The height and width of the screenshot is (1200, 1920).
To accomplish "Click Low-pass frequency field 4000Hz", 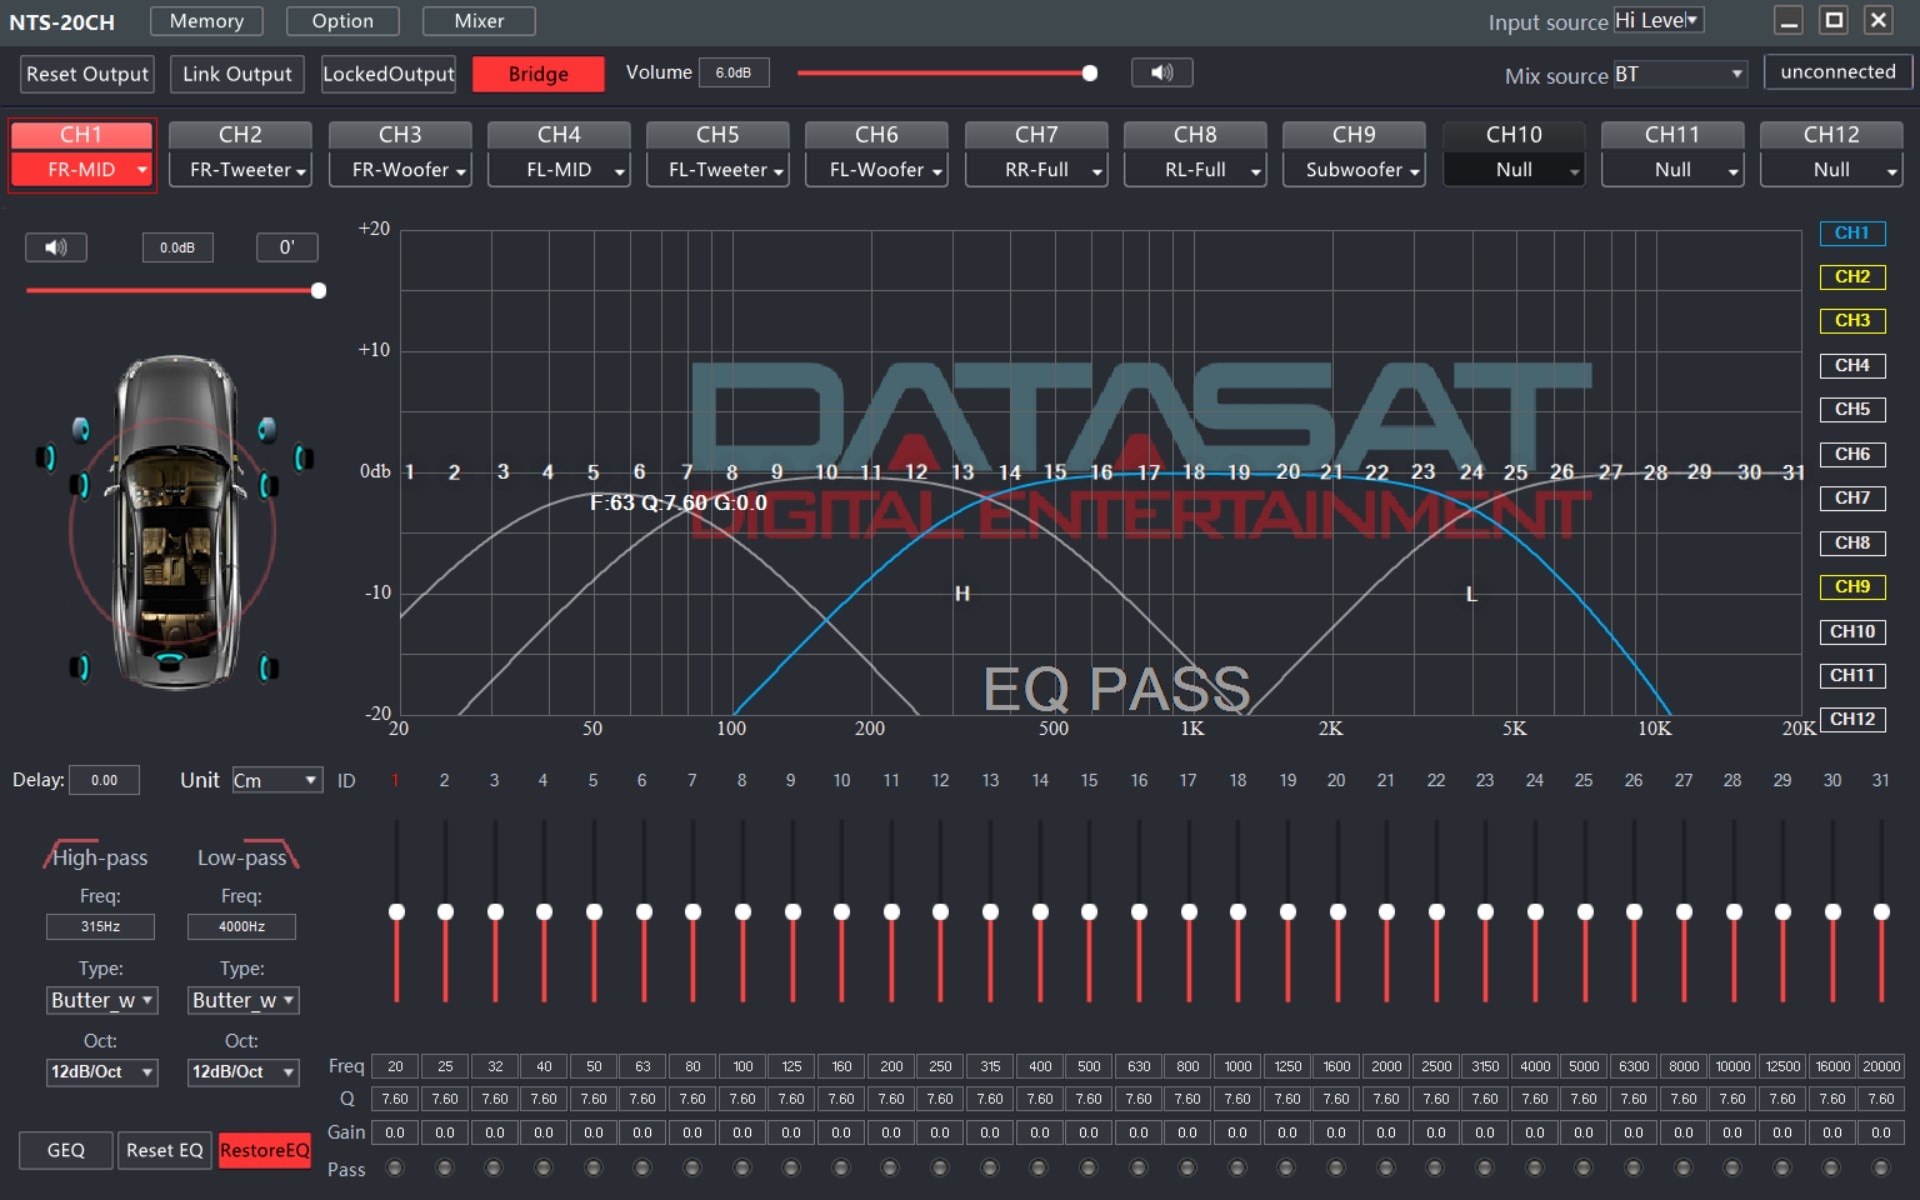I will [x=241, y=927].
